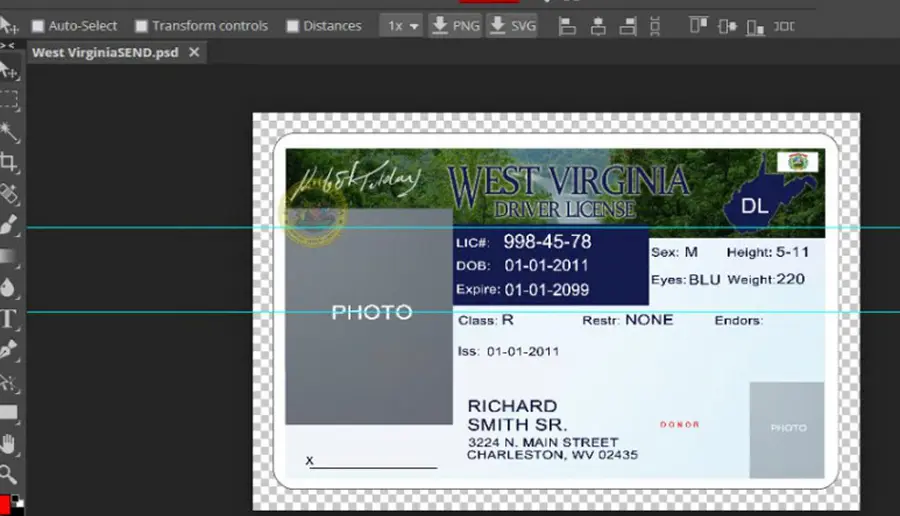The image size is (900, 516).
Task: Export the image via PNG button
Action: pos(456,26)
